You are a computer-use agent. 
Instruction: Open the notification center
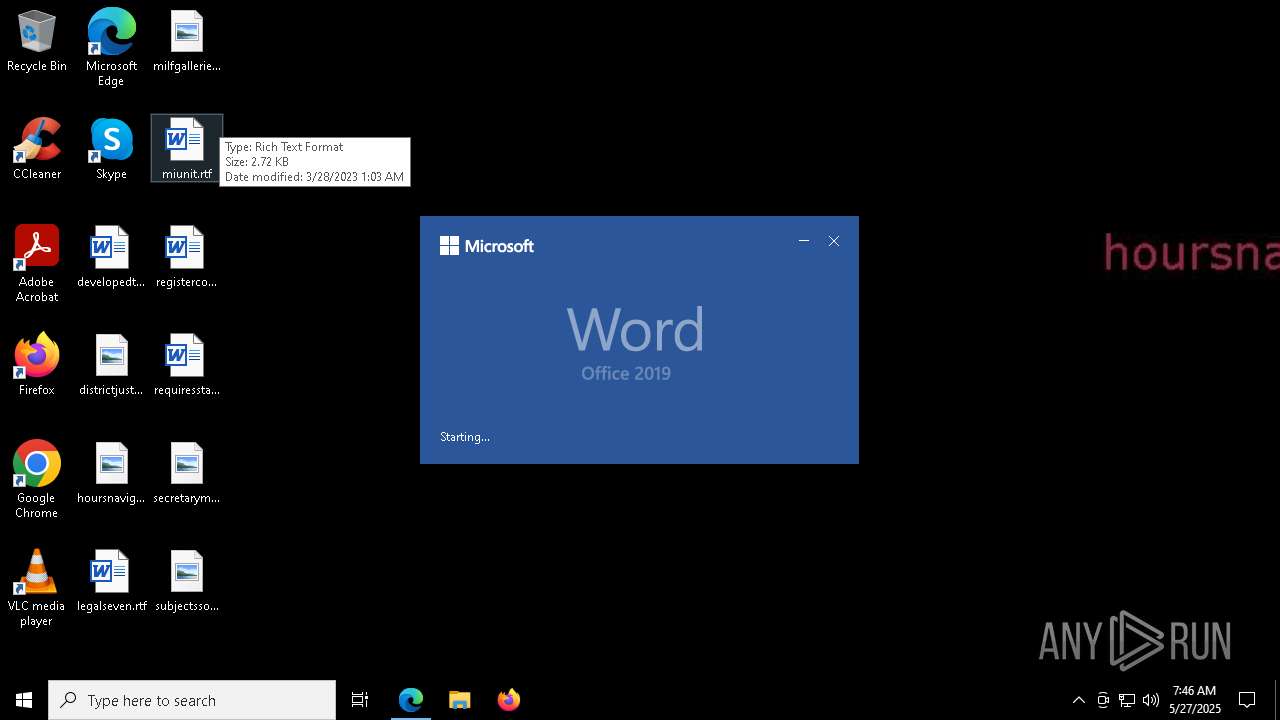coord(1248,700)
